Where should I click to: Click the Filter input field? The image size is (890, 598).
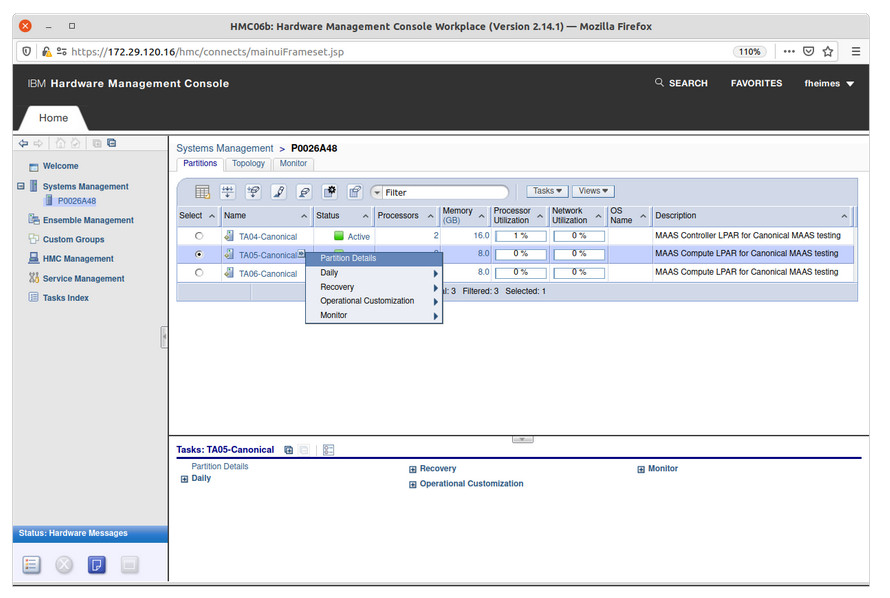(x=443, y=192)
